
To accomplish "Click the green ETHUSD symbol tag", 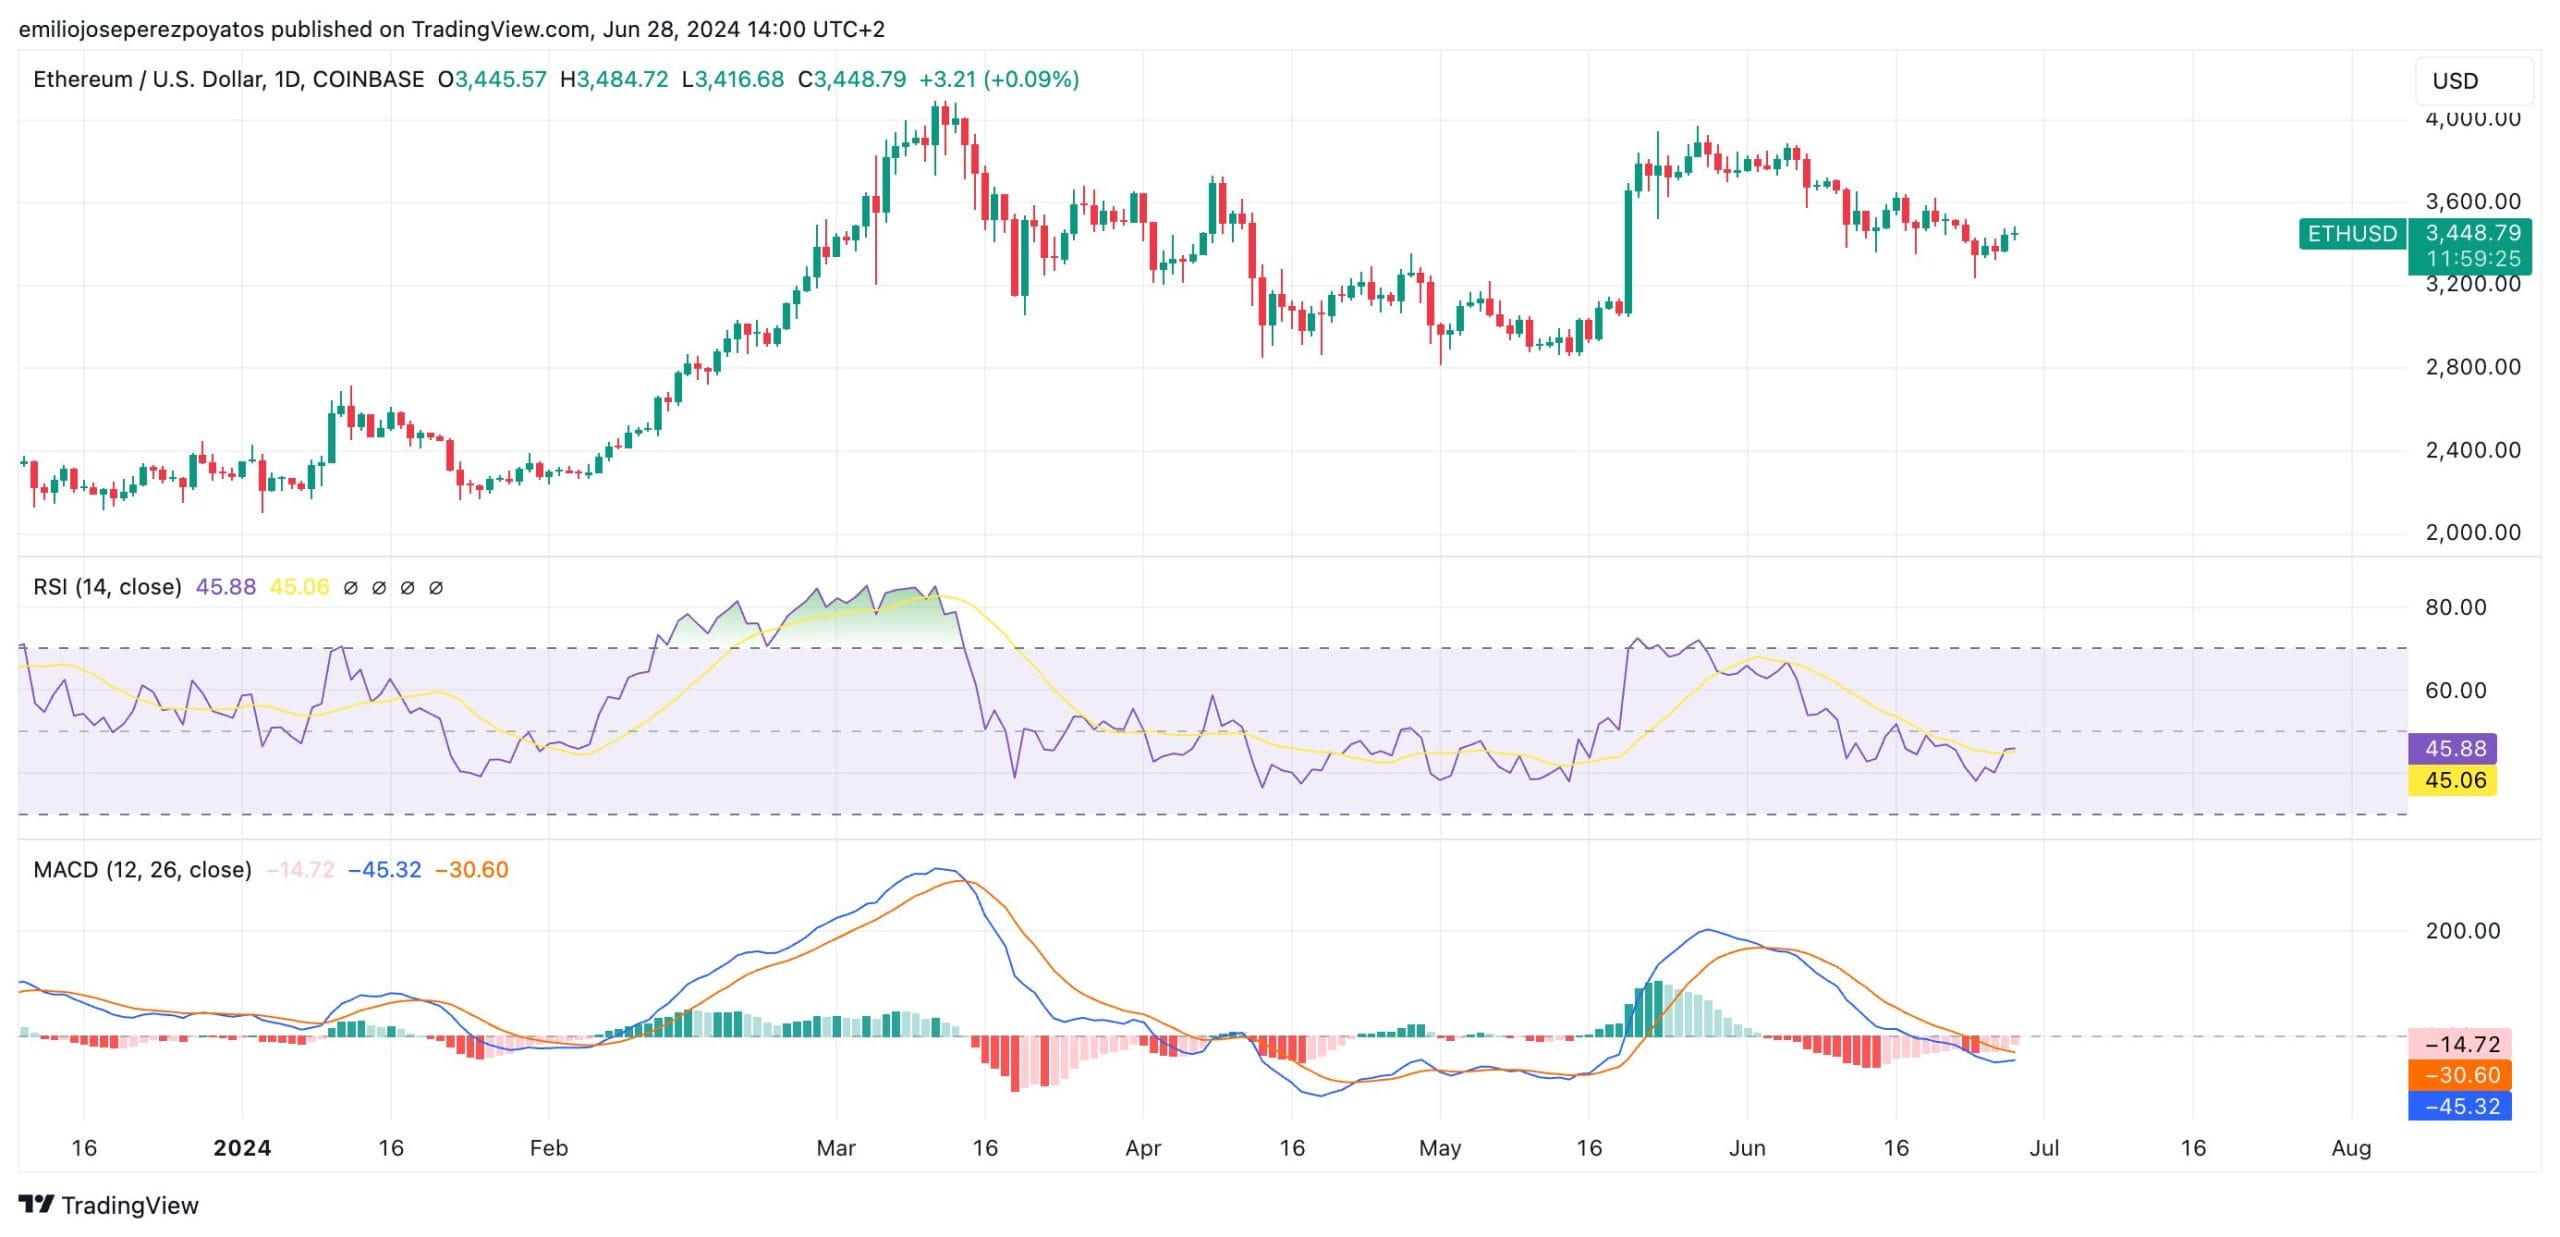I will tap(2352, 234).
